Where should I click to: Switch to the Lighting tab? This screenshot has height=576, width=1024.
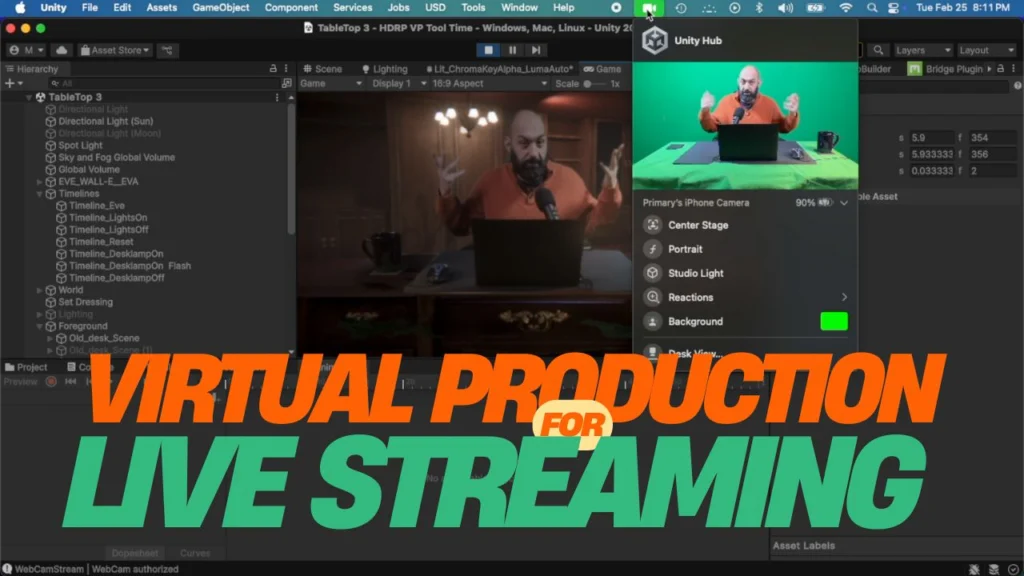(385, 69)
